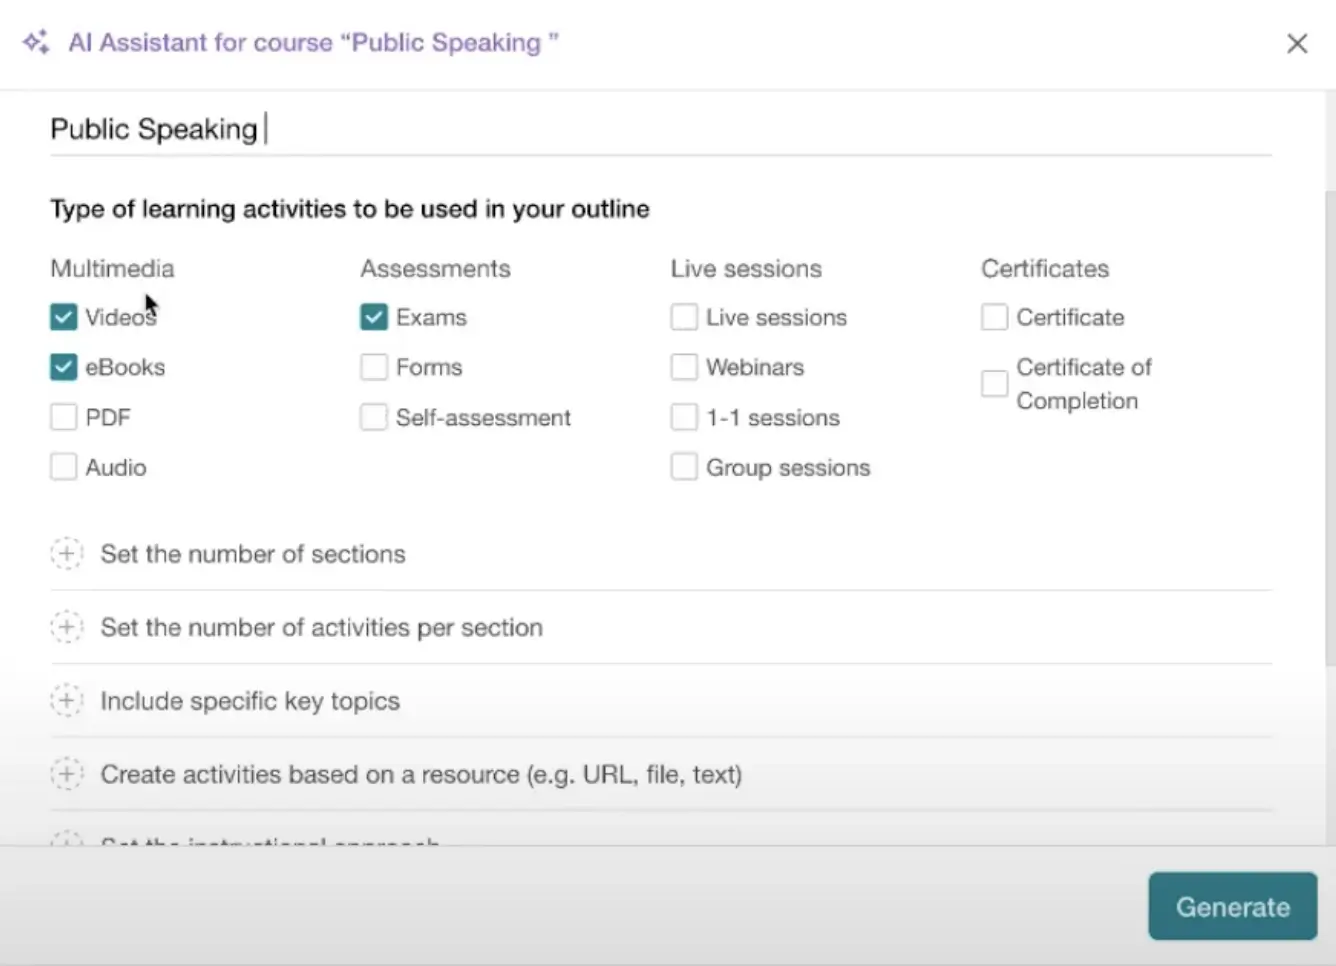The height and width of the screenshot is (966, 1336).
Task: Check the Self-assessment option
Action: [x=374, y=417]
